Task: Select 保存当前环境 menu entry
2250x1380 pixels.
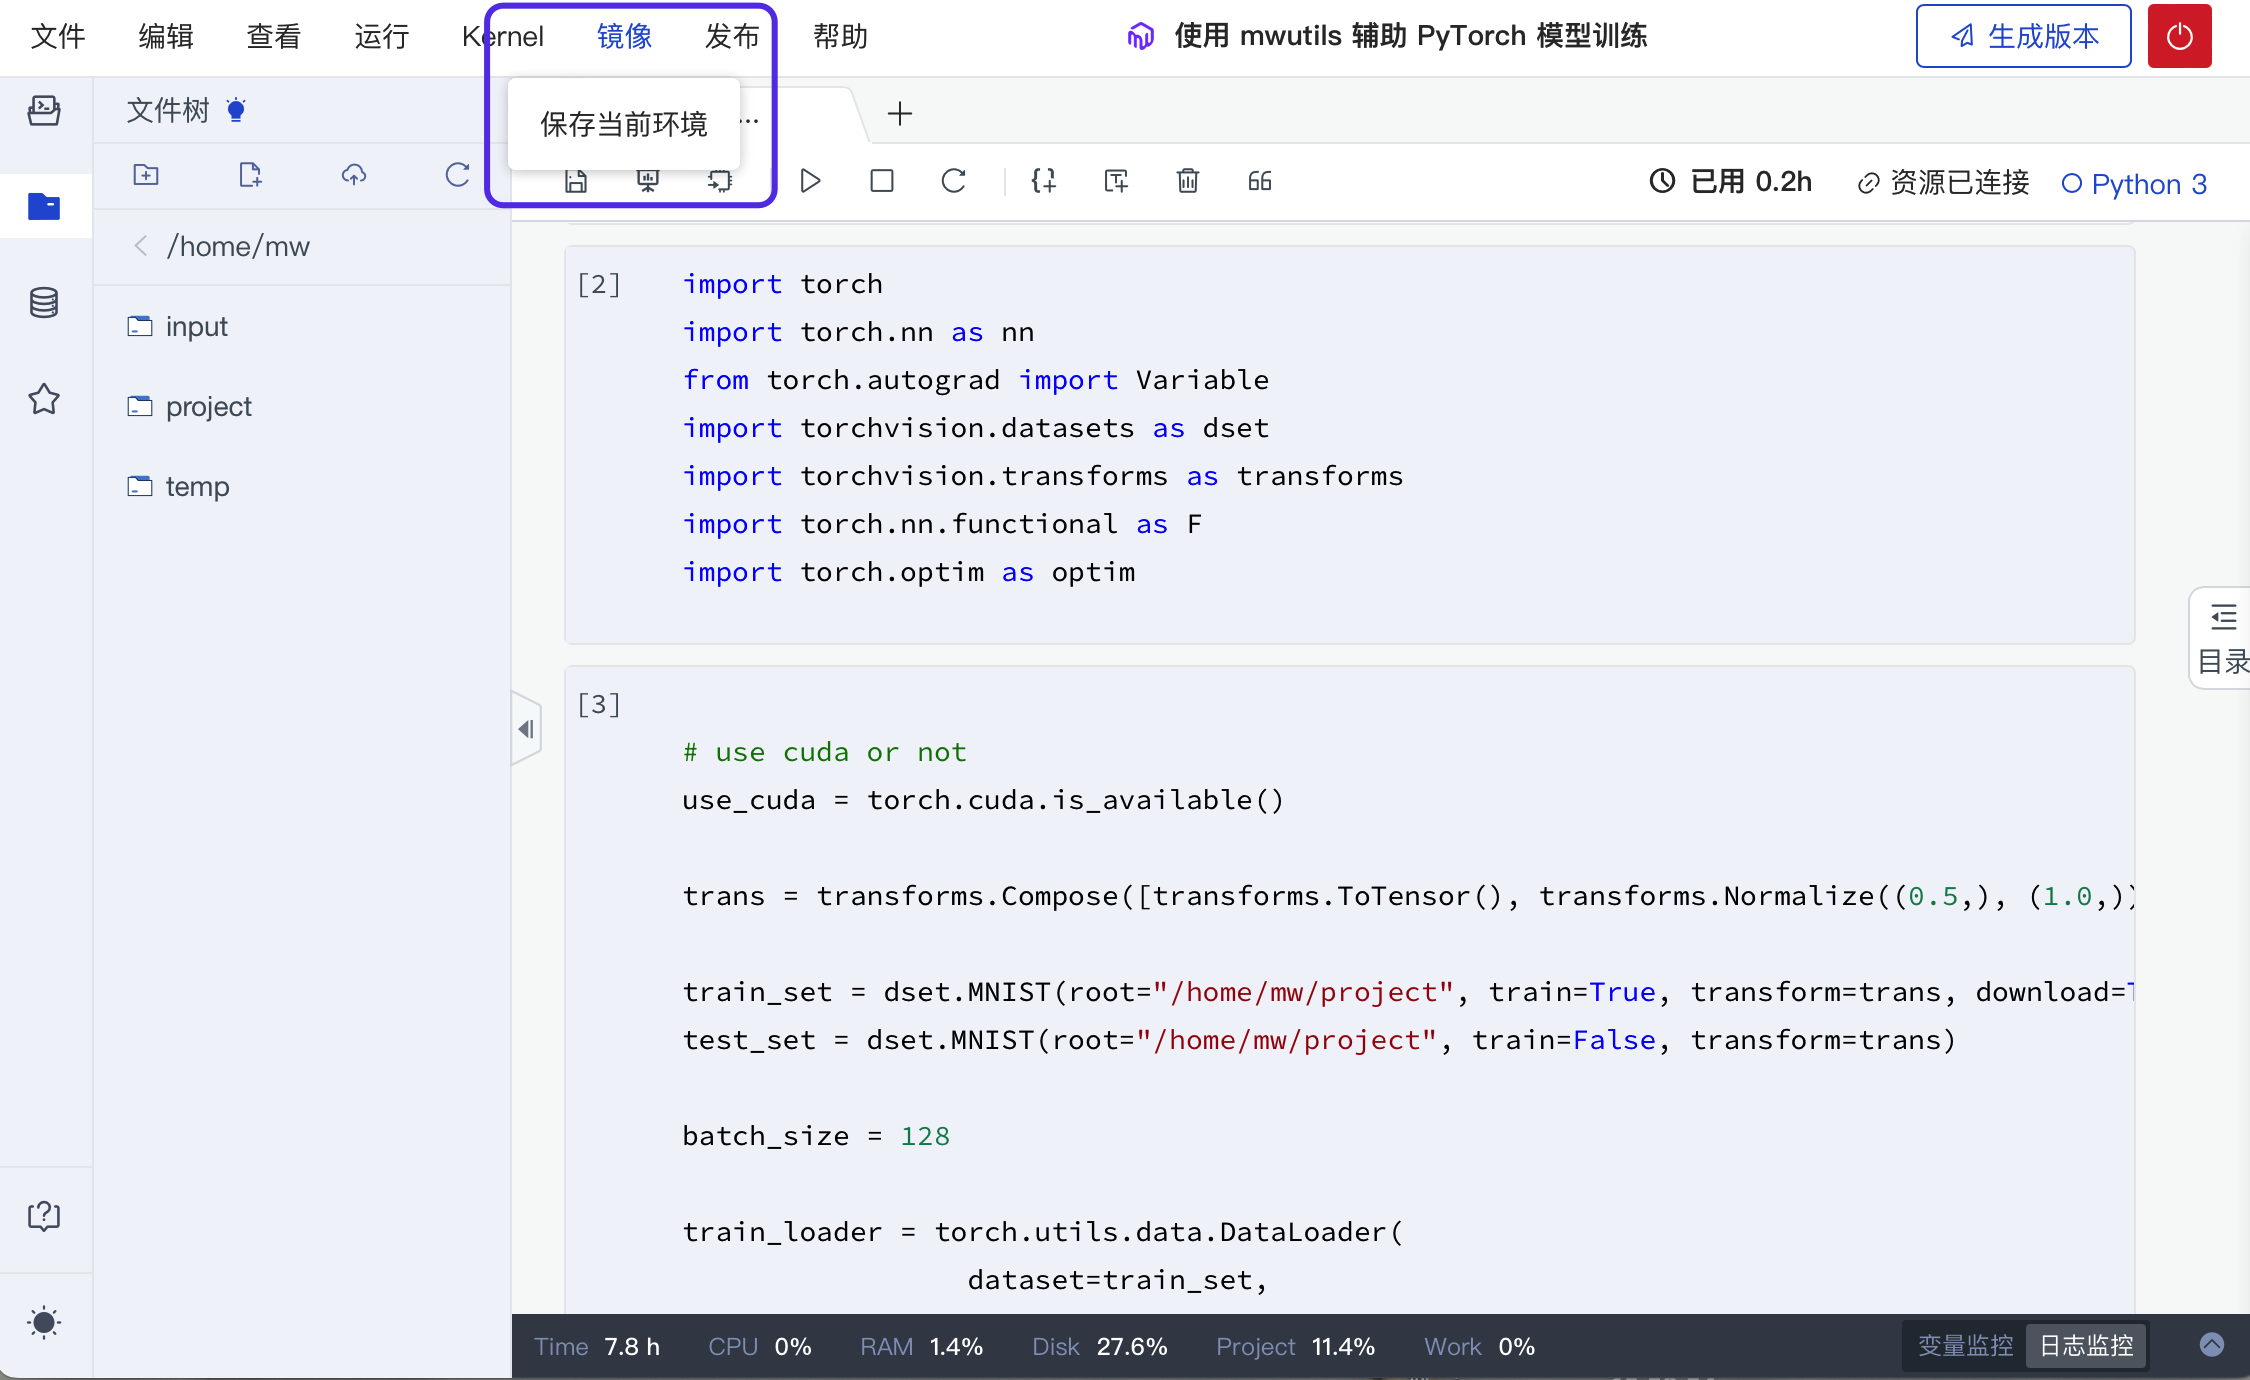Action: 623,124
